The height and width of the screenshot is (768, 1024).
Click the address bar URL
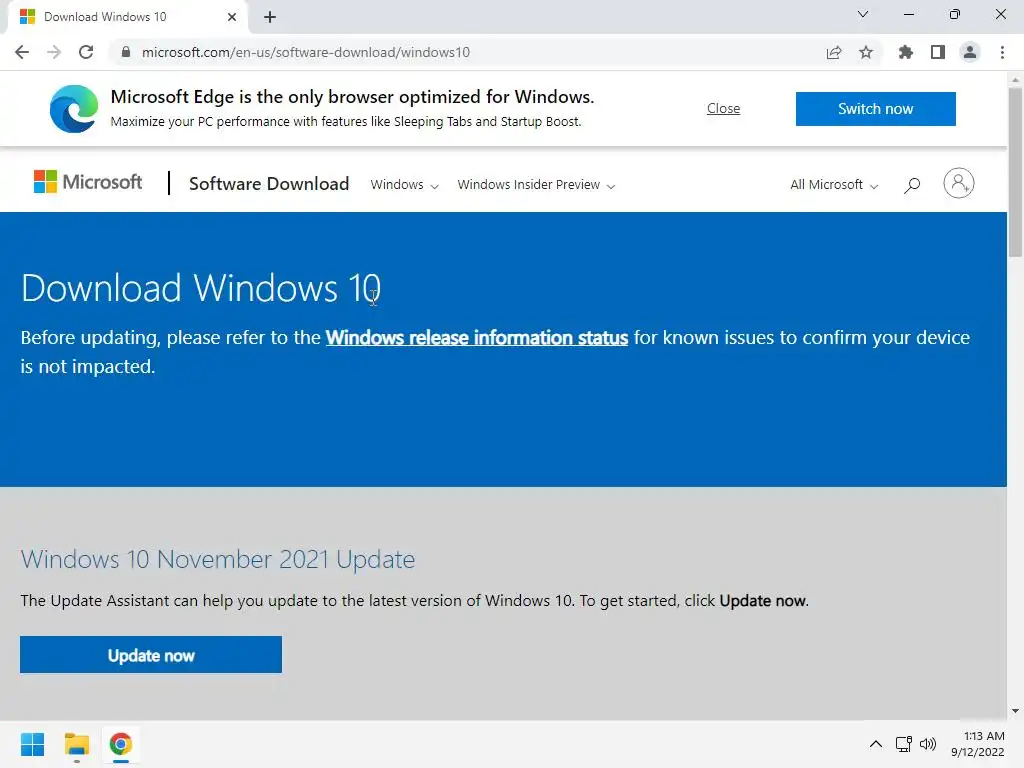[x=306, y=52]
